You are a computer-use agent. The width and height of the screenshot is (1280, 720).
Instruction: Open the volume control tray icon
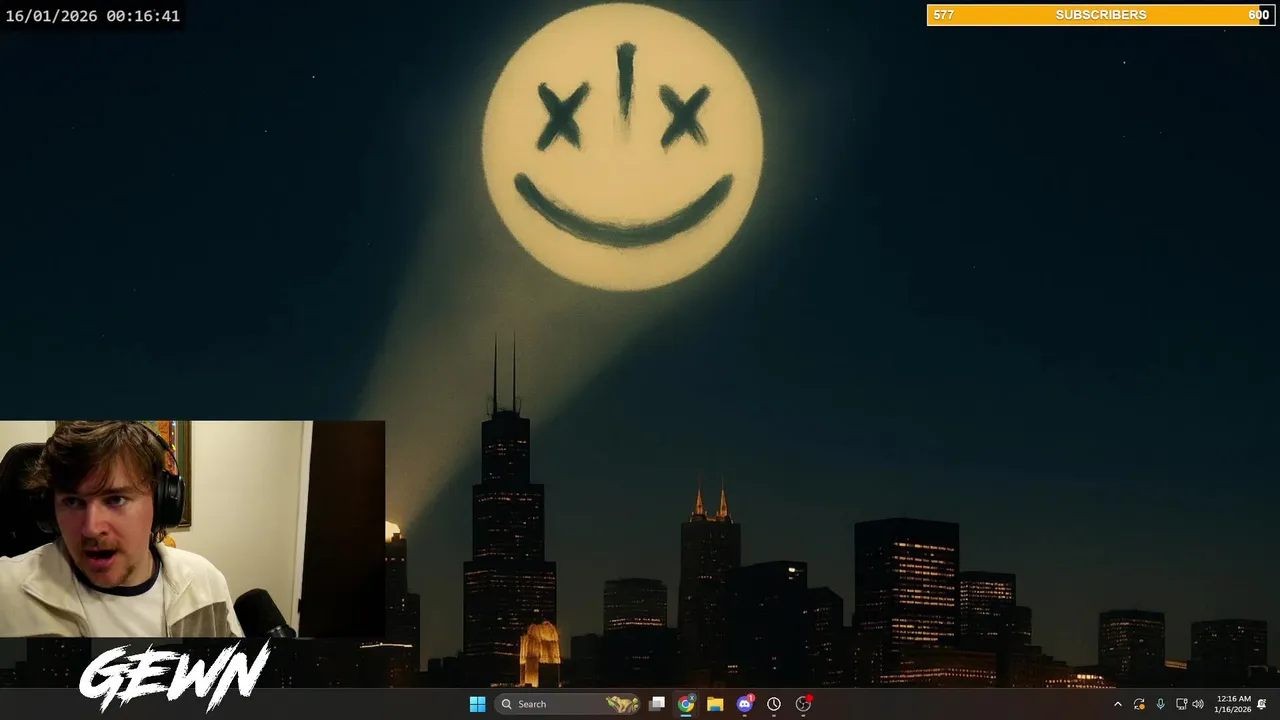click(1198, 704)
